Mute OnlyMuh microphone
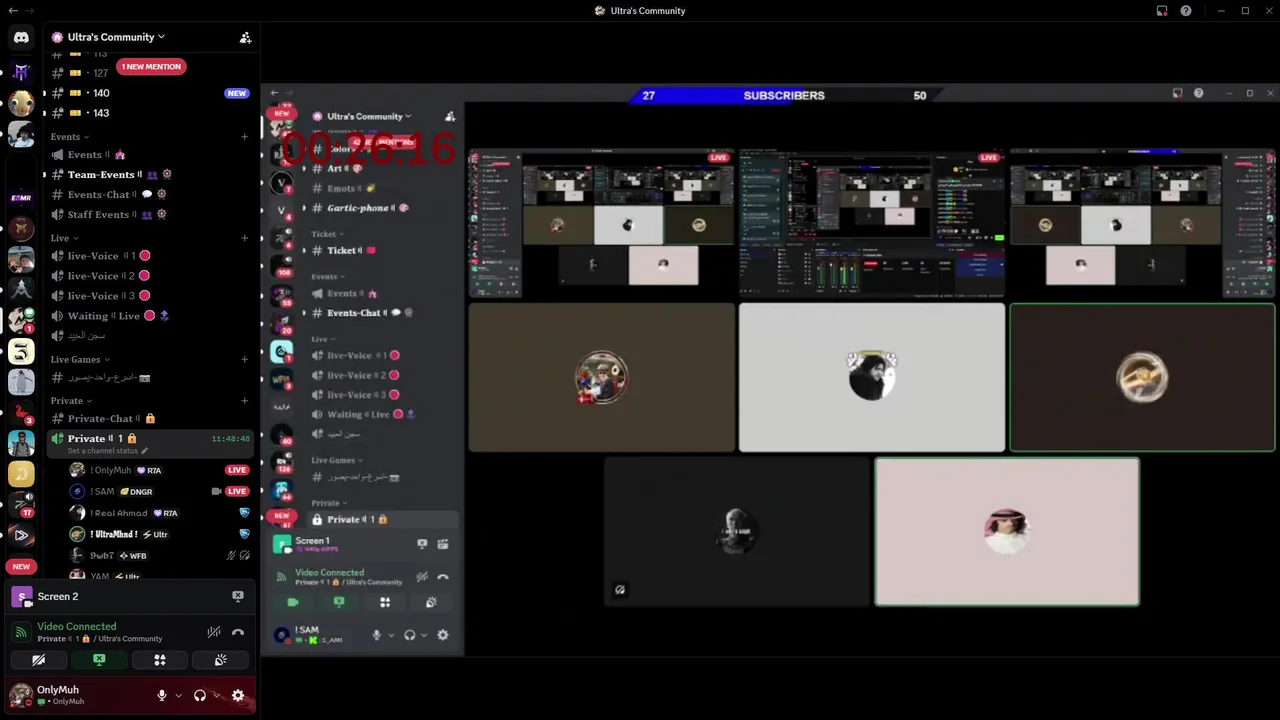The image size is (1280, 720). (162, 695)
